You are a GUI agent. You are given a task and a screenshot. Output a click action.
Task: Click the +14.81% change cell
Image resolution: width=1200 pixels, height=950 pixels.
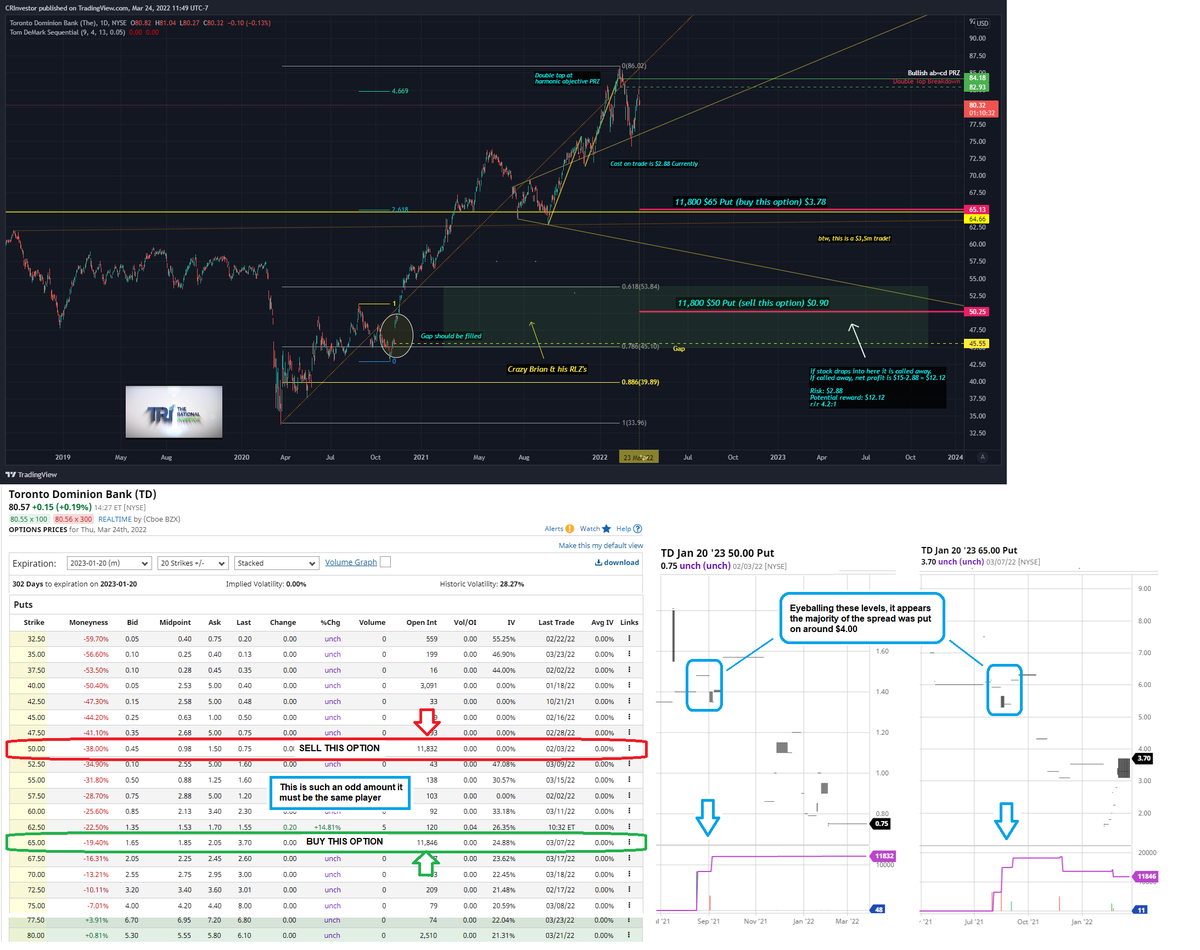pos(329,826)
